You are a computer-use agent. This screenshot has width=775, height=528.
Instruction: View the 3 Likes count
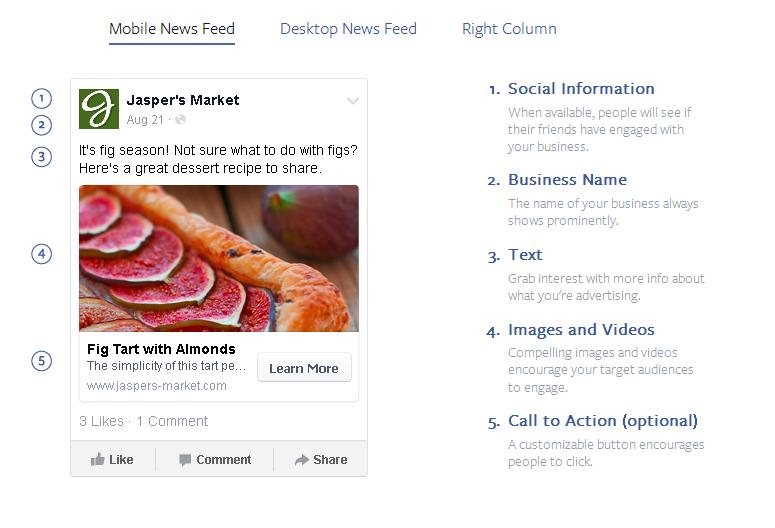[102, 421]
